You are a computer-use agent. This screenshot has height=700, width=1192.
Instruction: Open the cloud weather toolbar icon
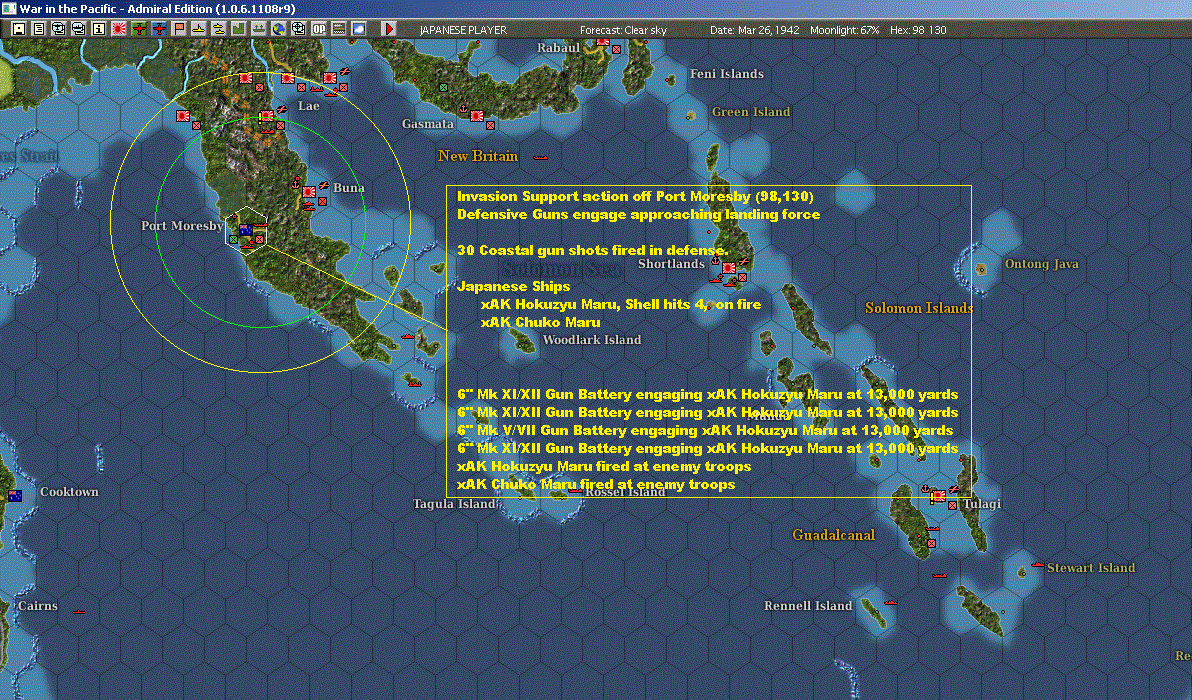point(359,29)
